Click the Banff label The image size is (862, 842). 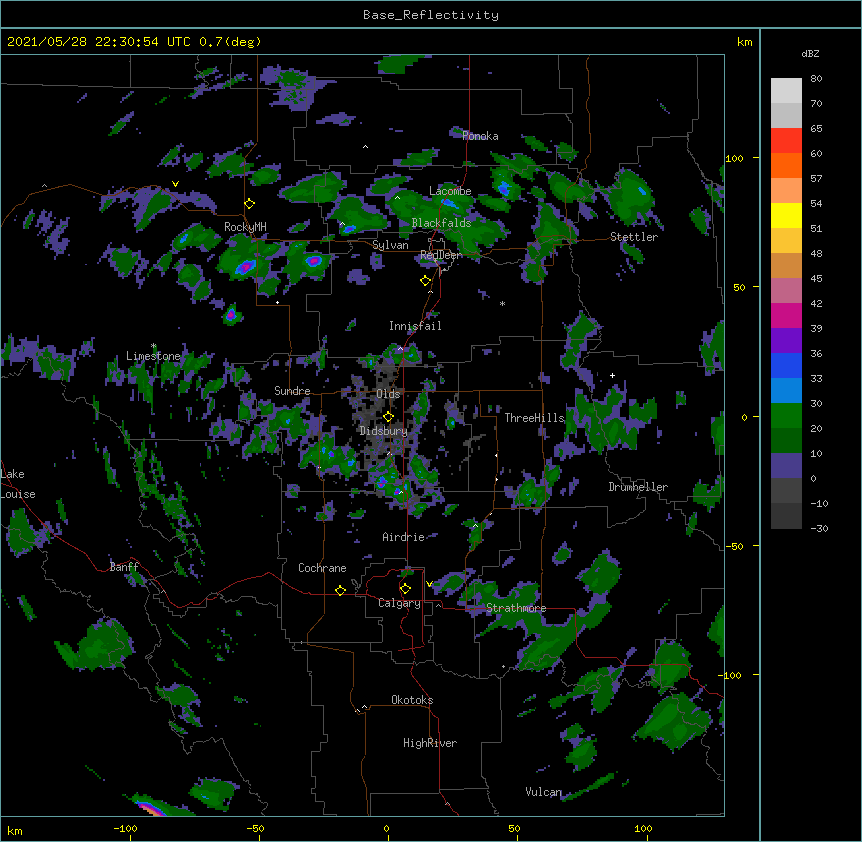point(124,567)
